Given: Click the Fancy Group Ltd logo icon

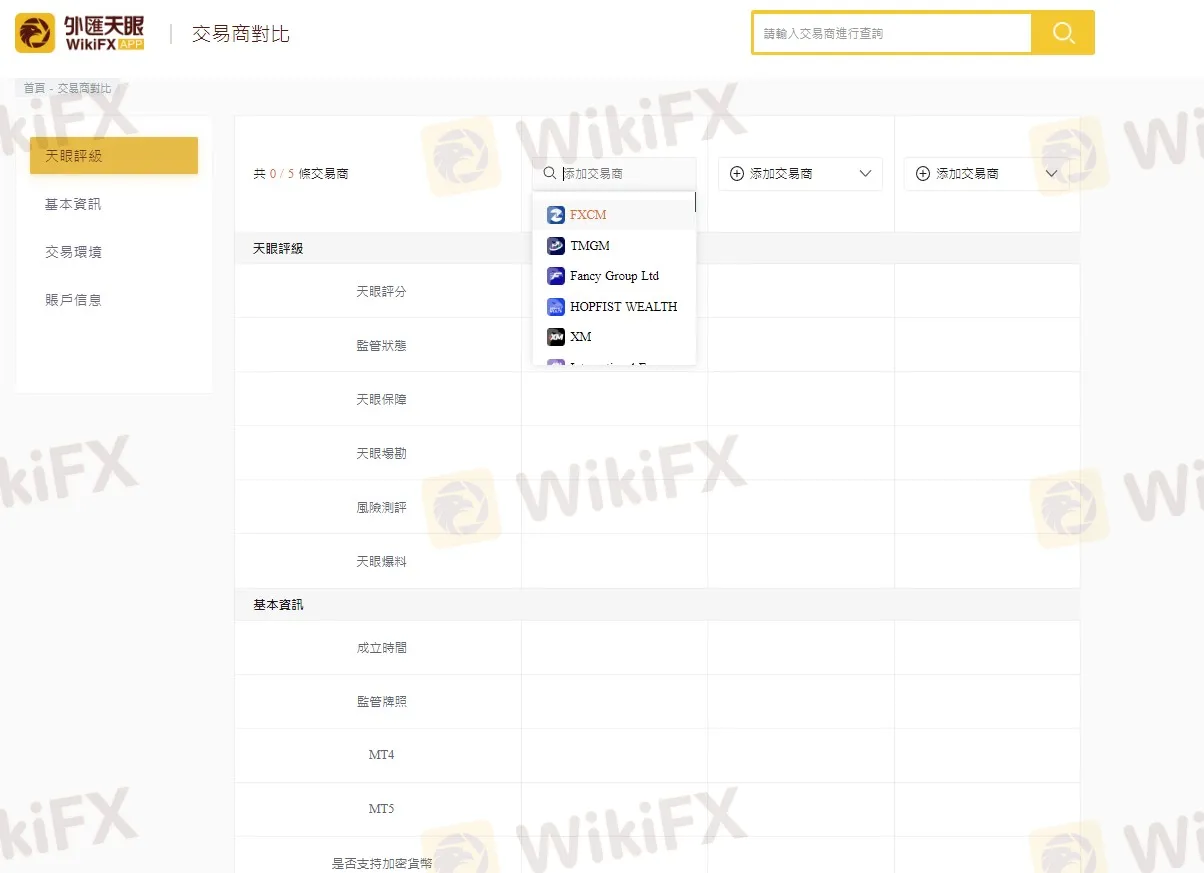Looking at the screenshot, I should [556, 276].
